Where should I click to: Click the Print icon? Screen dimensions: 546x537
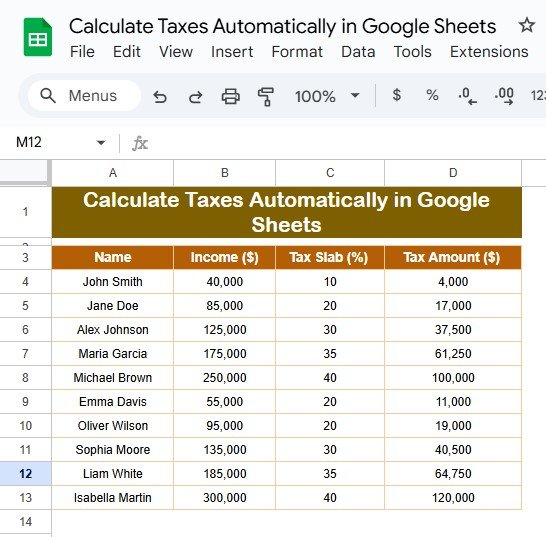231,96
